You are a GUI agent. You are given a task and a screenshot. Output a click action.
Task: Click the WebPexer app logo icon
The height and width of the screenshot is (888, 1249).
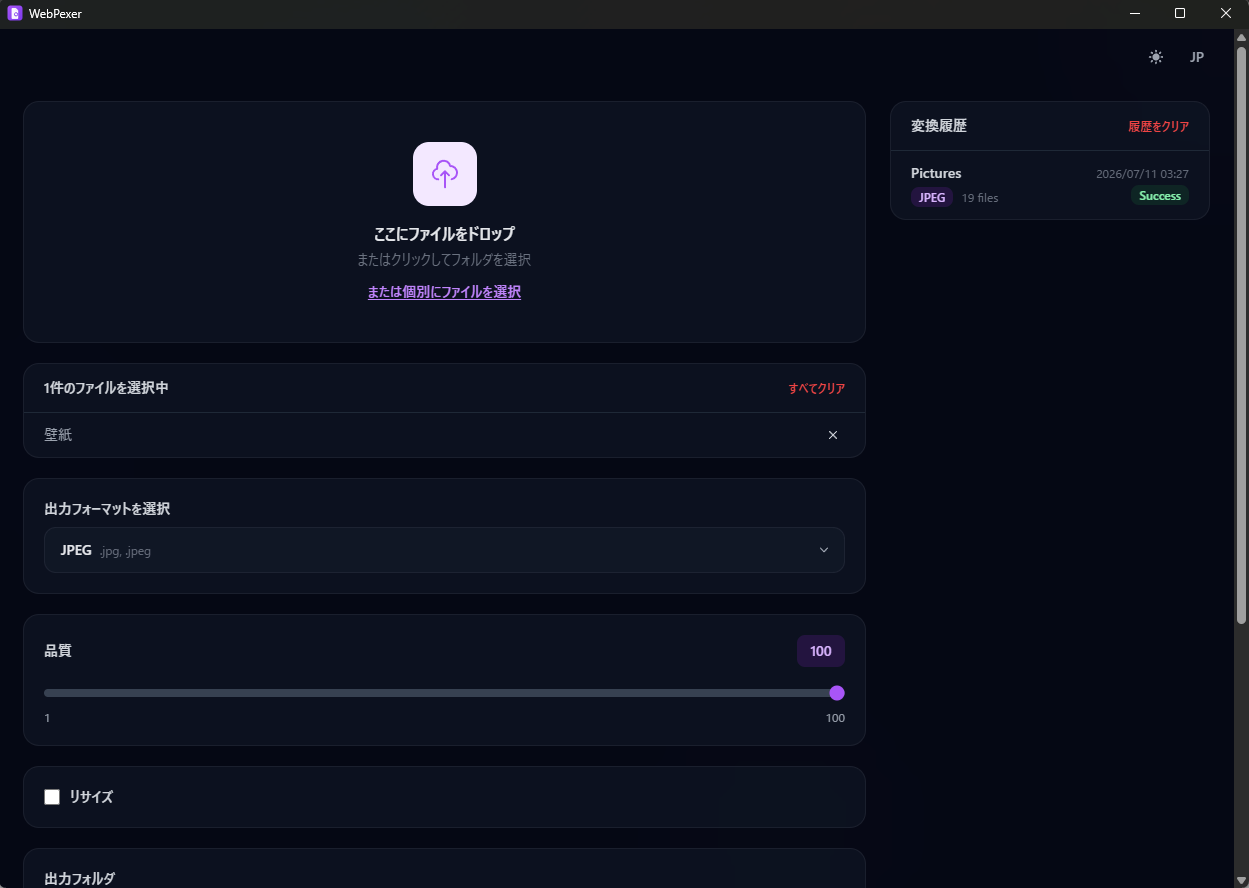click(x=14, y=13)
